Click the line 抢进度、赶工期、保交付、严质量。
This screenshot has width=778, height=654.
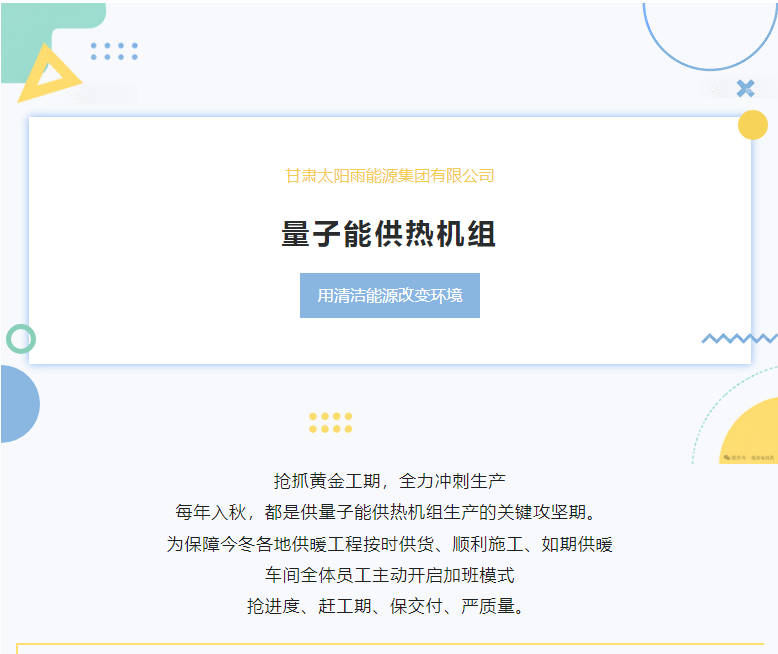pyautogui.click(x=386, y=606)
